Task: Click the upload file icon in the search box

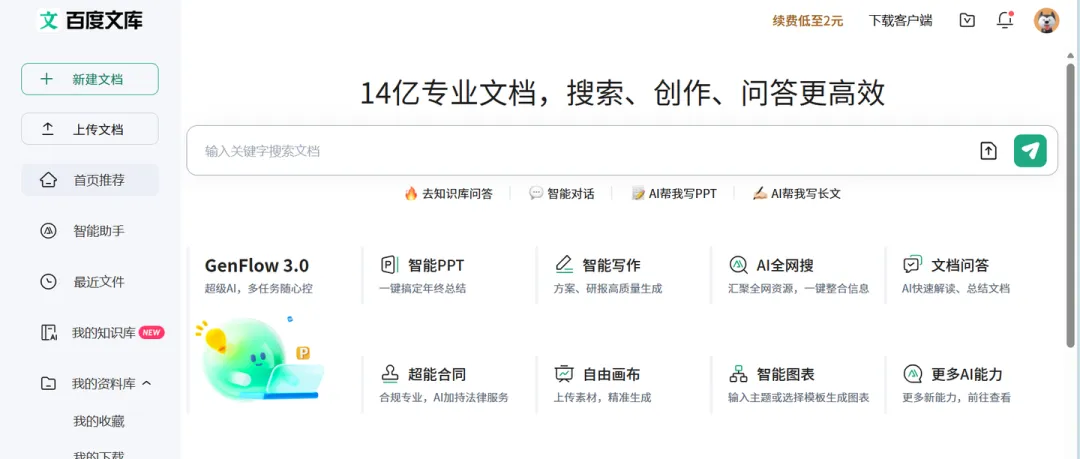Action: tap(988, 151)
